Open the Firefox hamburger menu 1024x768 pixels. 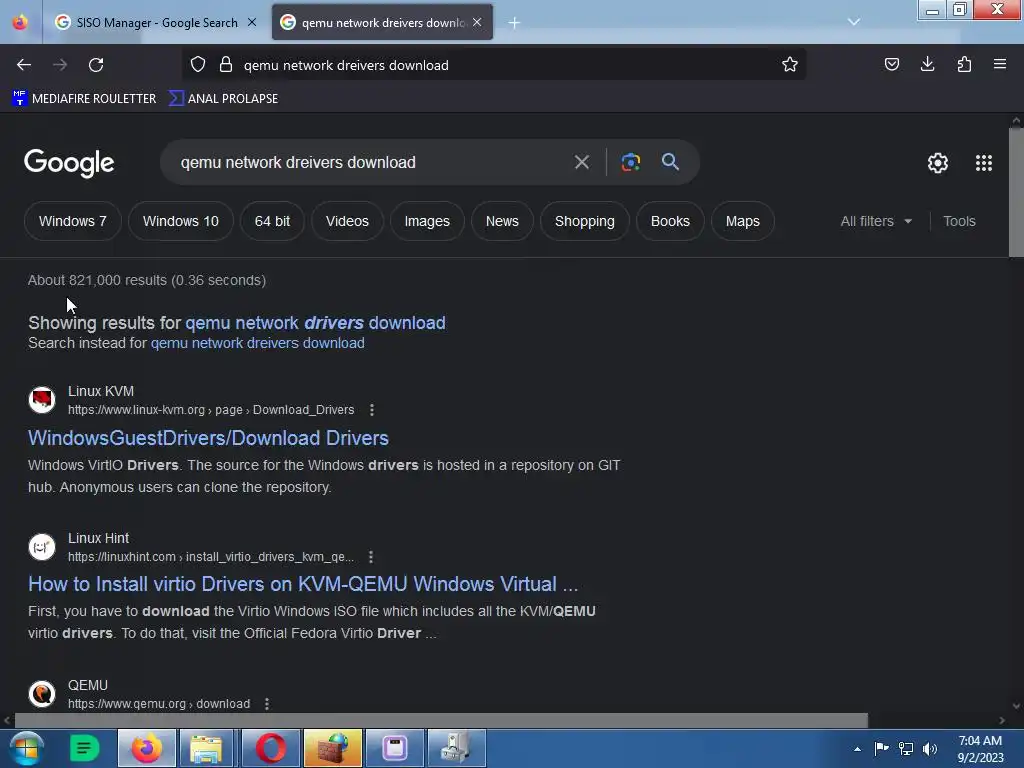(x=1000, y=65)
